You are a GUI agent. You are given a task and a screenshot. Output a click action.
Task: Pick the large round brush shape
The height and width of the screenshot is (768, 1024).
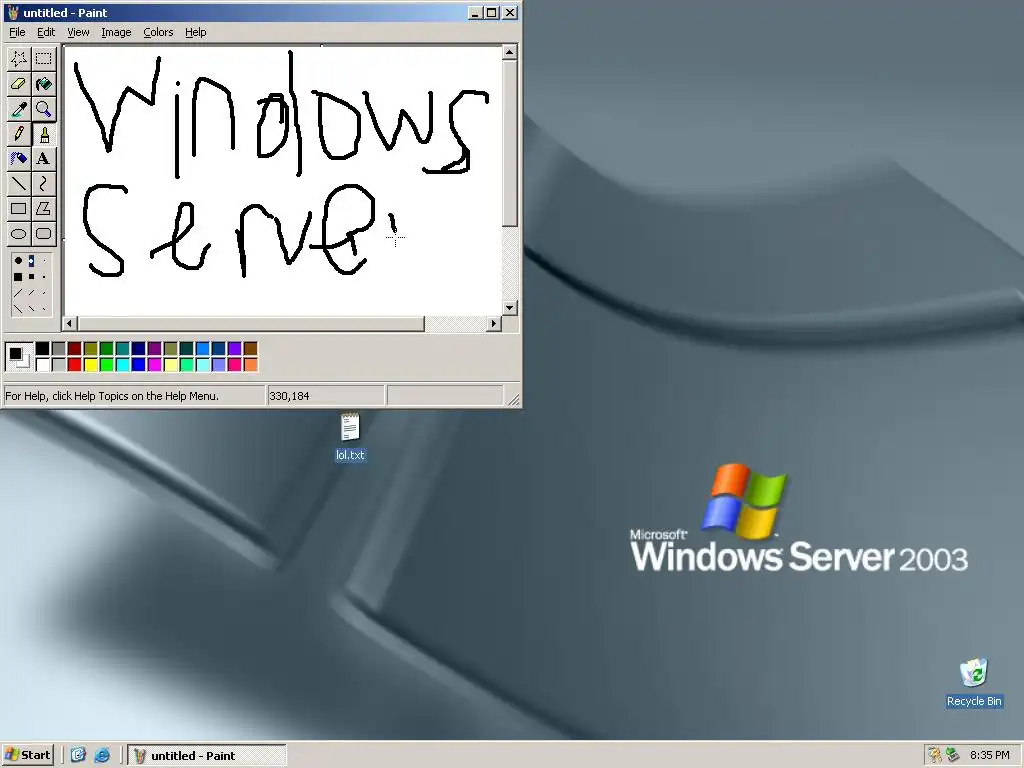18,261
